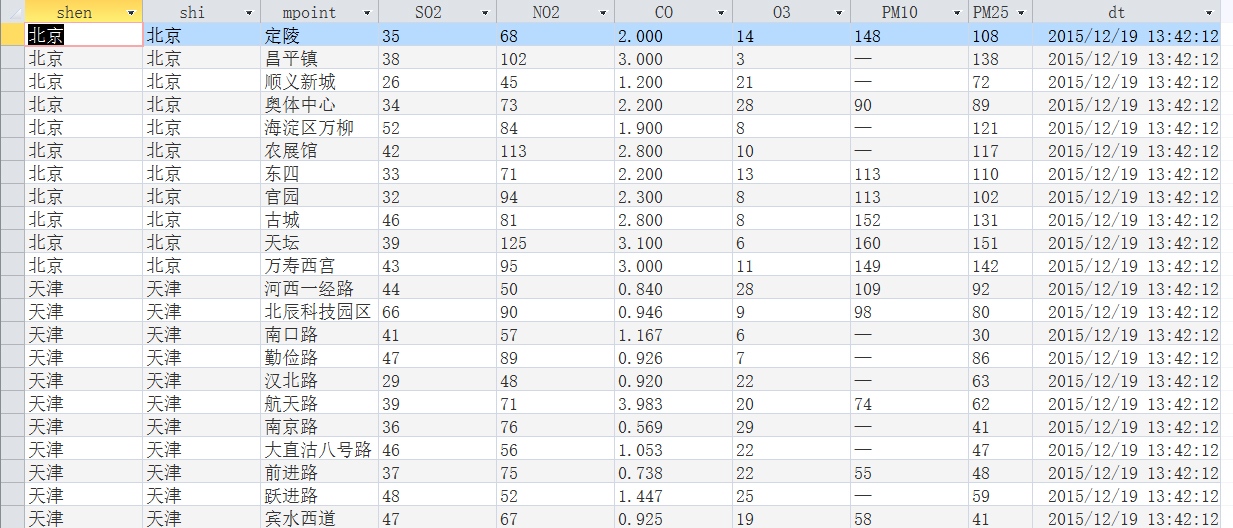Expand the dt column dropdown arrow

1210,13
